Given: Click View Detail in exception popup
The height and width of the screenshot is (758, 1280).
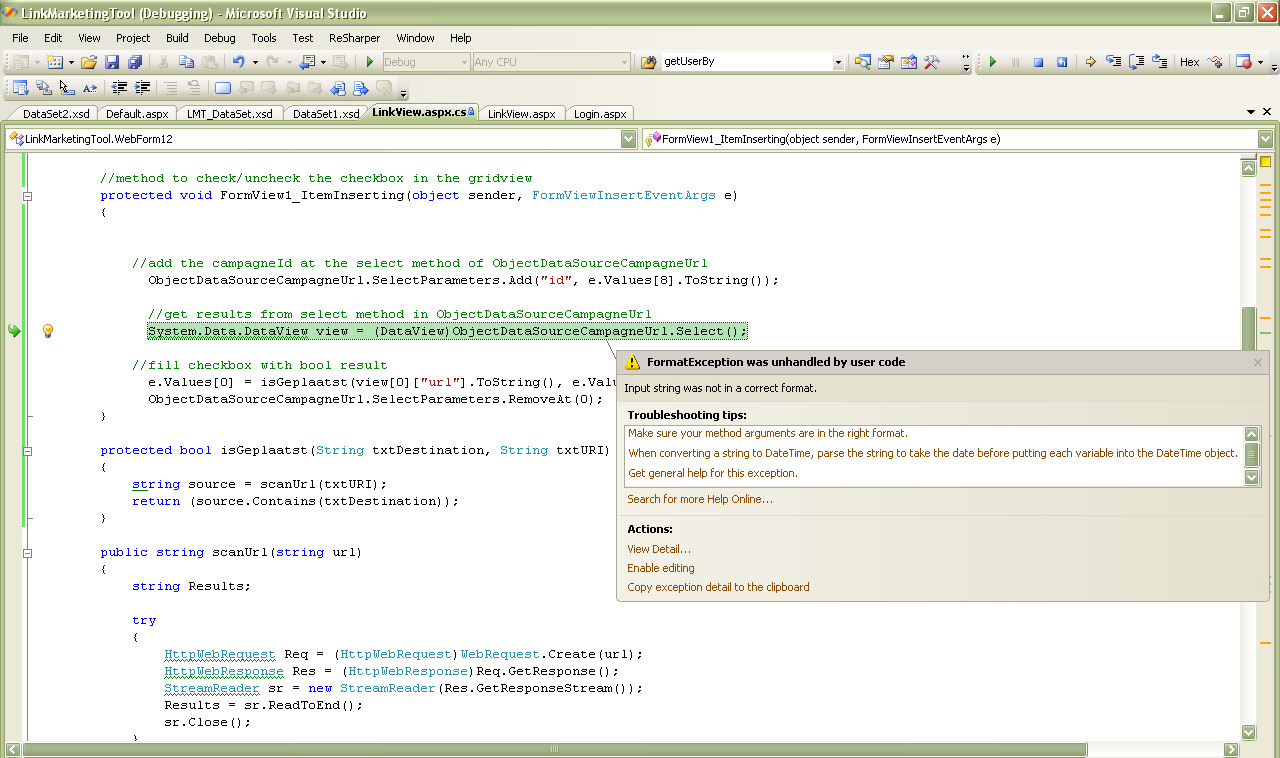Looking at the screenshot, I should pyautogui.click(x=658, y=549).
